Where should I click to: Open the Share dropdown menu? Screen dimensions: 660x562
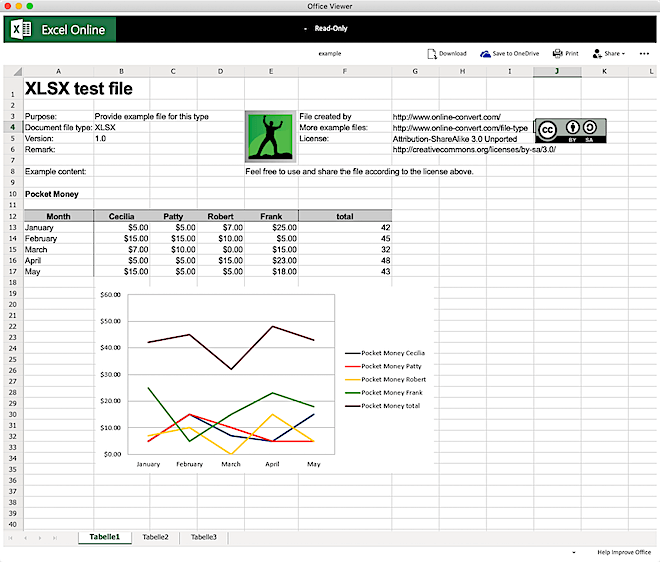point(609,53)
